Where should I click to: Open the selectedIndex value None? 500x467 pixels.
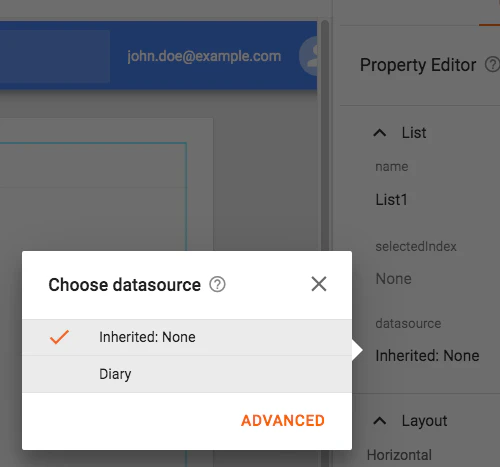tap(393, 279)
